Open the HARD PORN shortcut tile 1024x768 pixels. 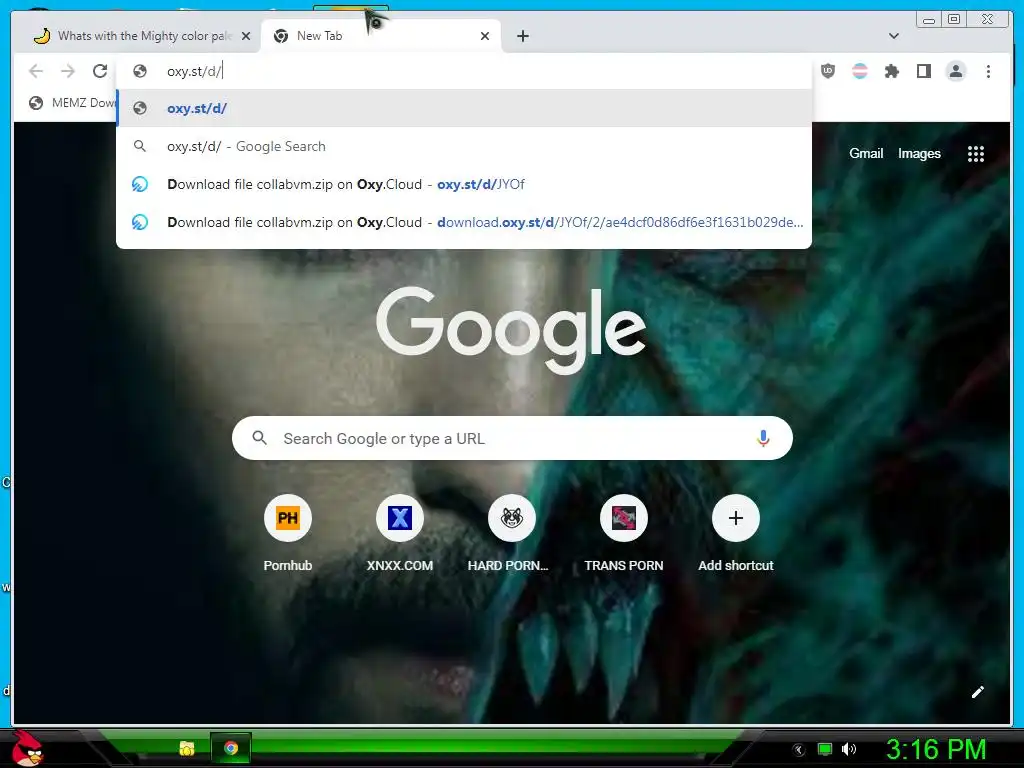point(511,534)
